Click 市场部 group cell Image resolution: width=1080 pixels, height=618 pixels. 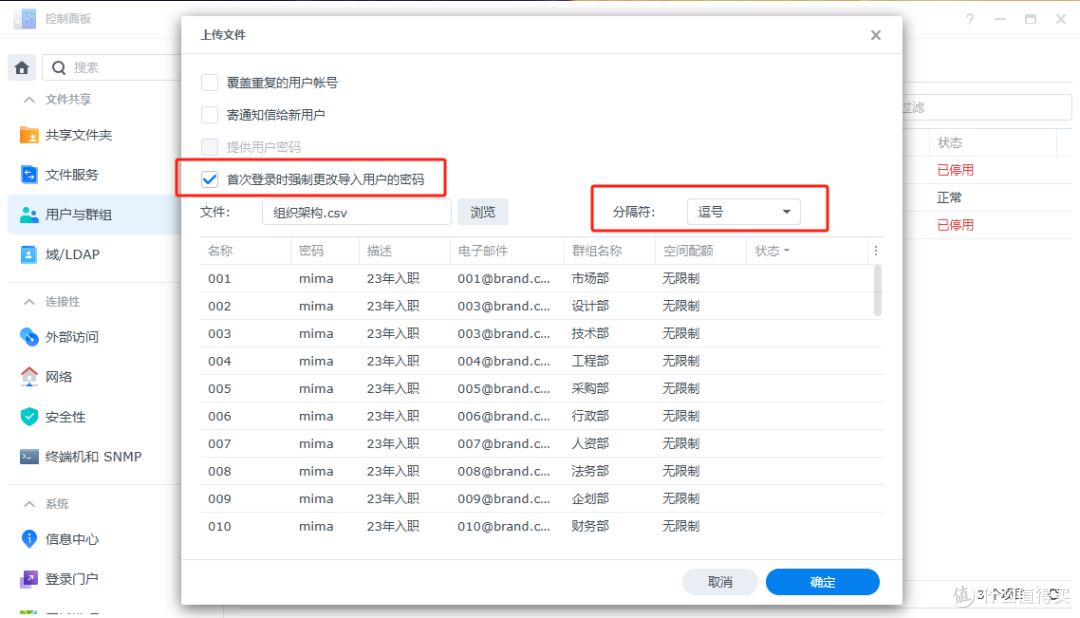(590, 278)
